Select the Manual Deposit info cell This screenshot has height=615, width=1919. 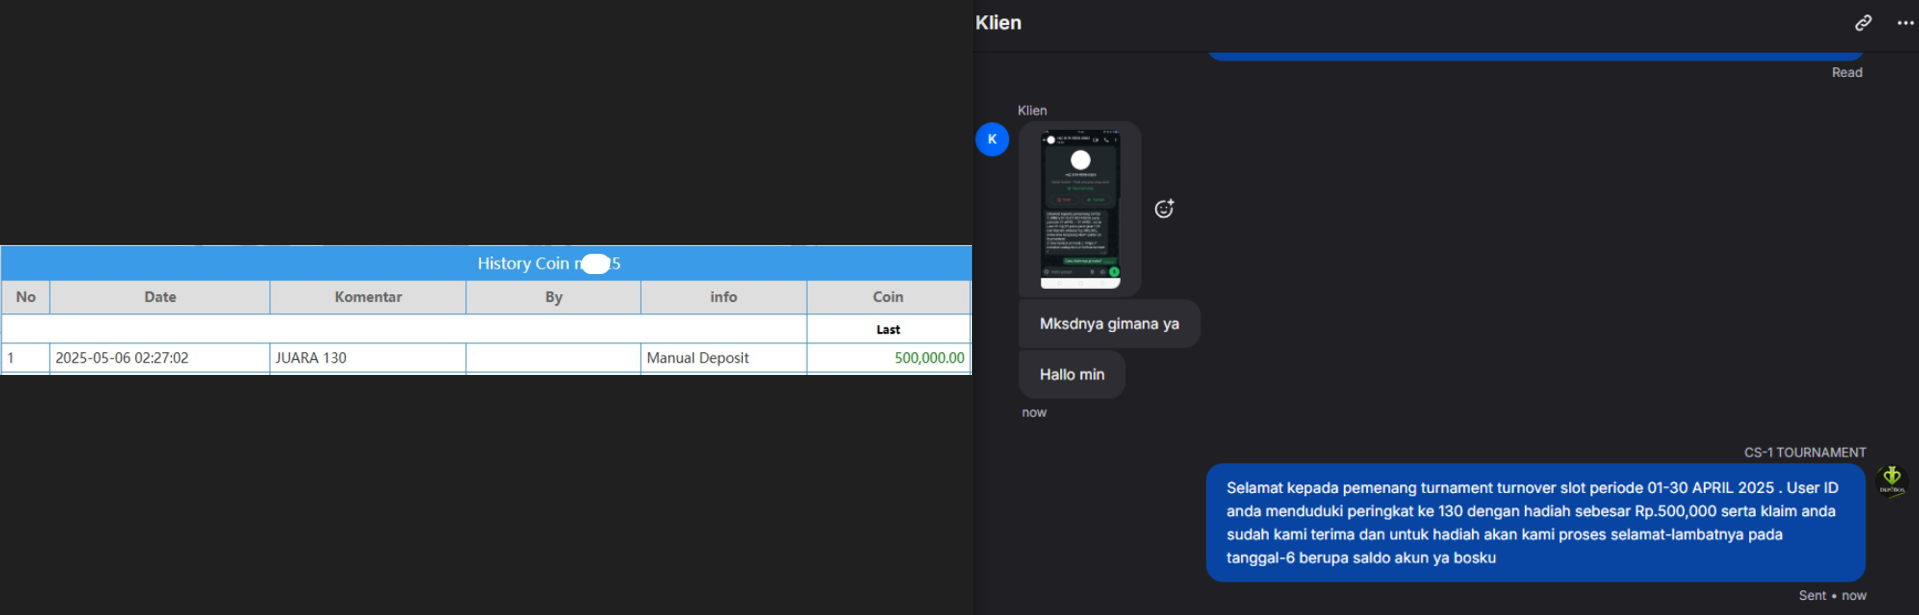(x=724, y=358)
